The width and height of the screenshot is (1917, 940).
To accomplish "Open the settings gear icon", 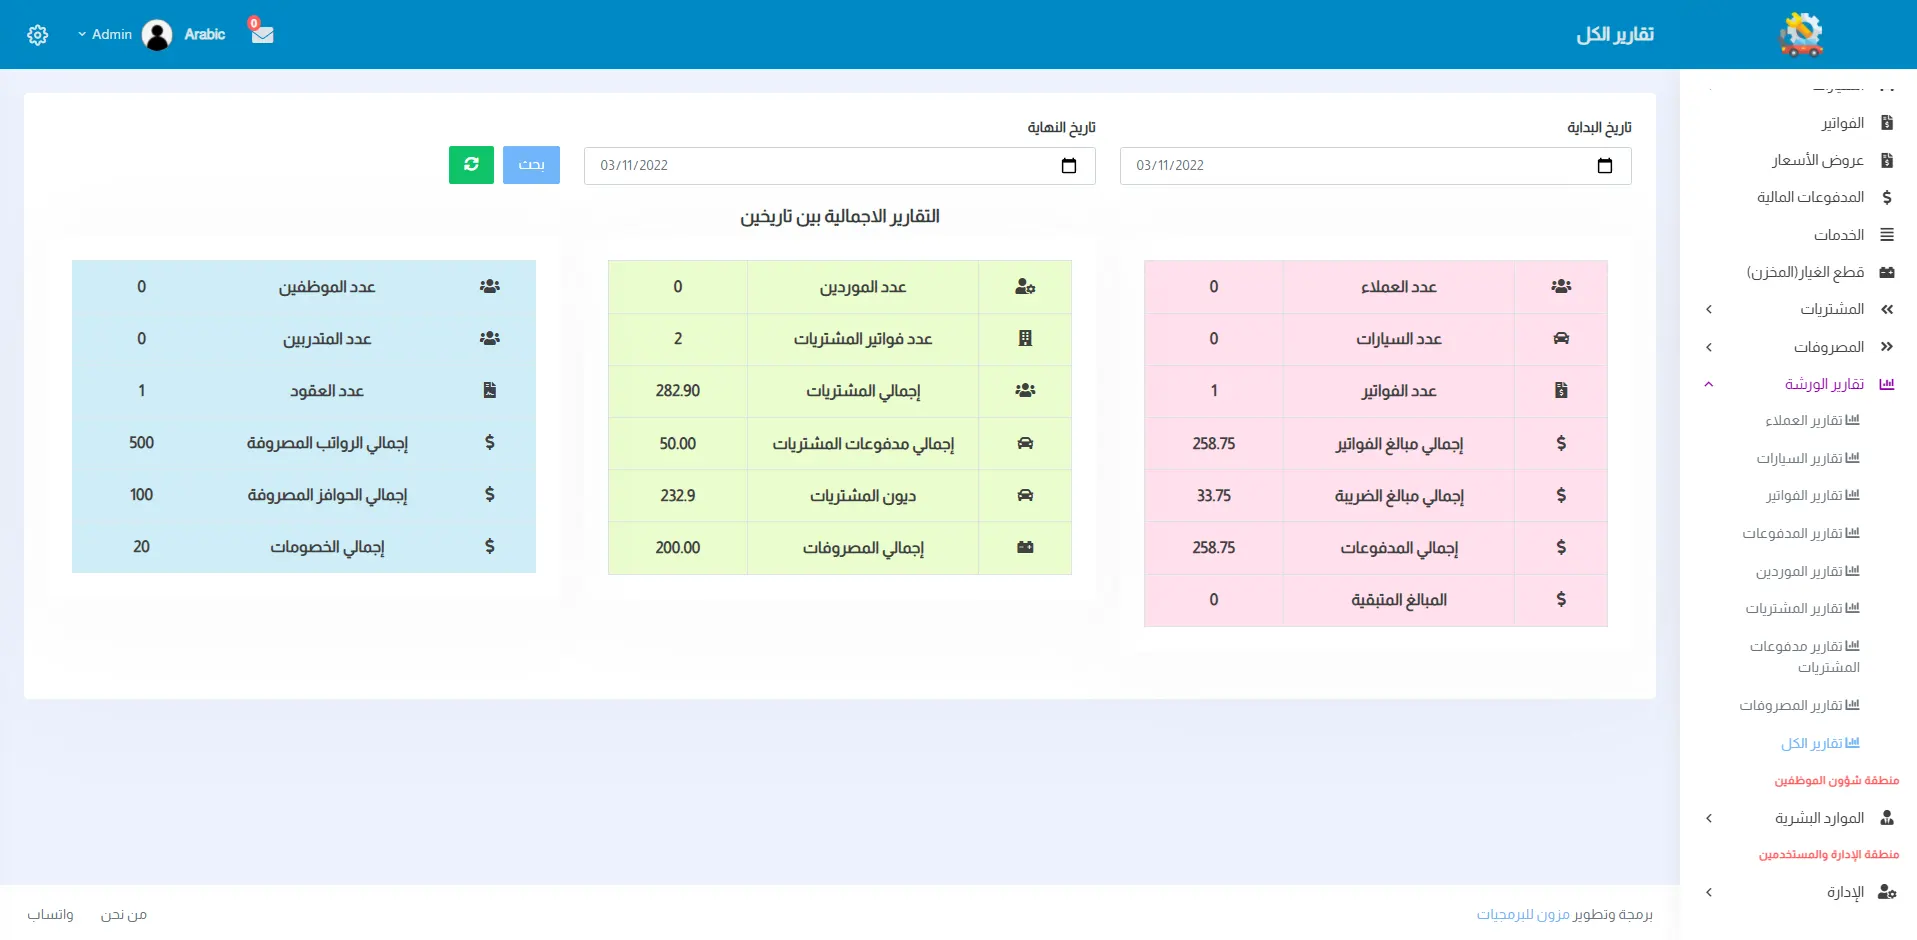I will 37,35.
